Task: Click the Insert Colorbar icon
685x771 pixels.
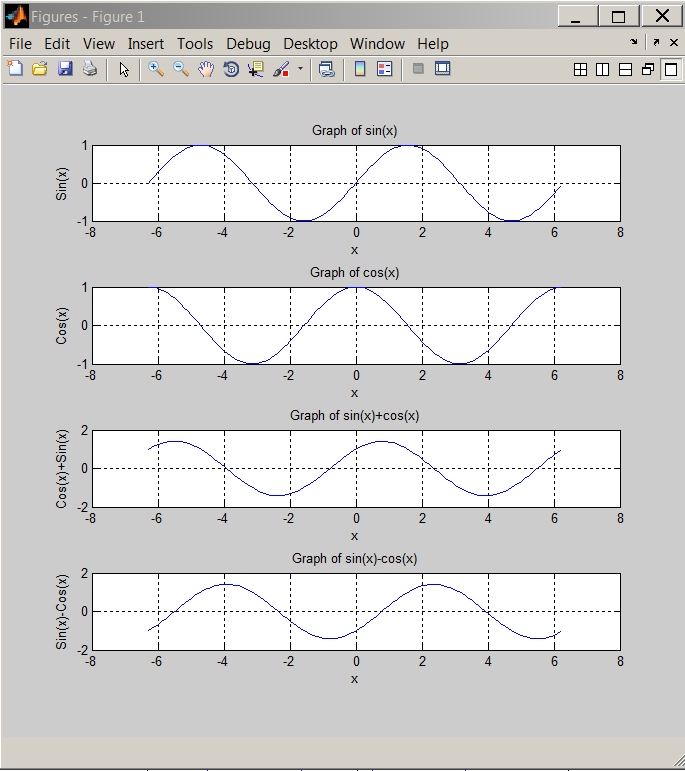Action: pos(360,69)
